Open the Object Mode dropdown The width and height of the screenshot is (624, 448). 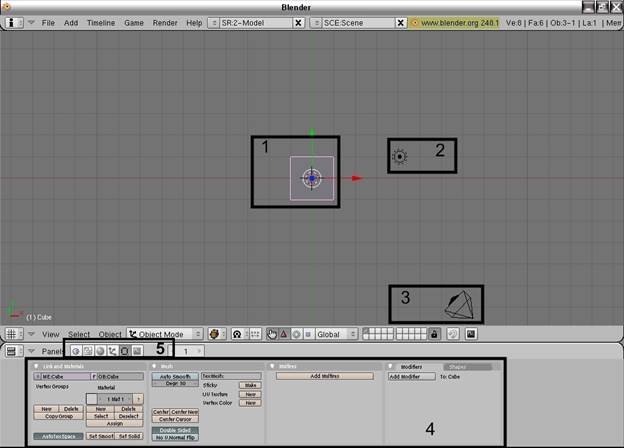pos(164,334)
